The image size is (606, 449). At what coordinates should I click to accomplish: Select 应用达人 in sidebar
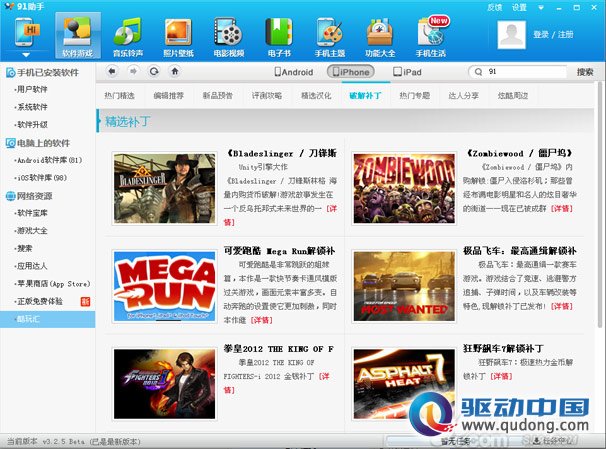(32, 266)
